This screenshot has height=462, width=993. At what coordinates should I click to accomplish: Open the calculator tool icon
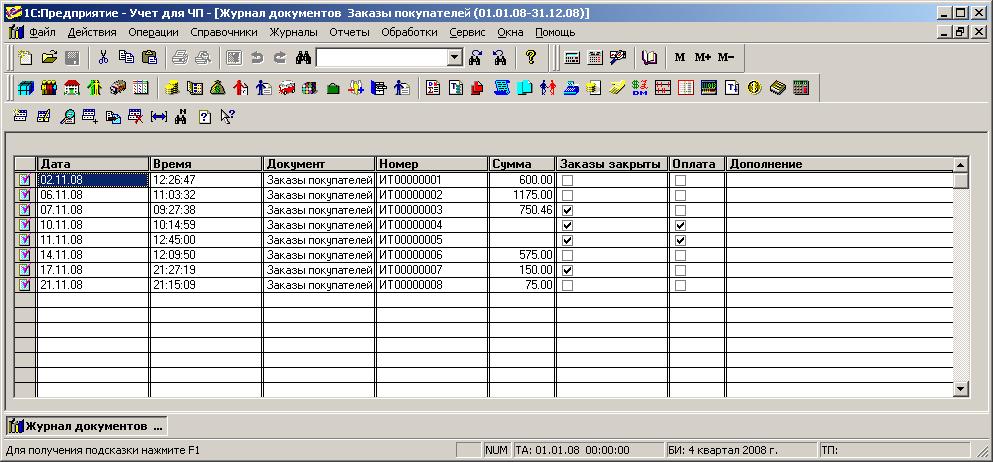point(572,58)
